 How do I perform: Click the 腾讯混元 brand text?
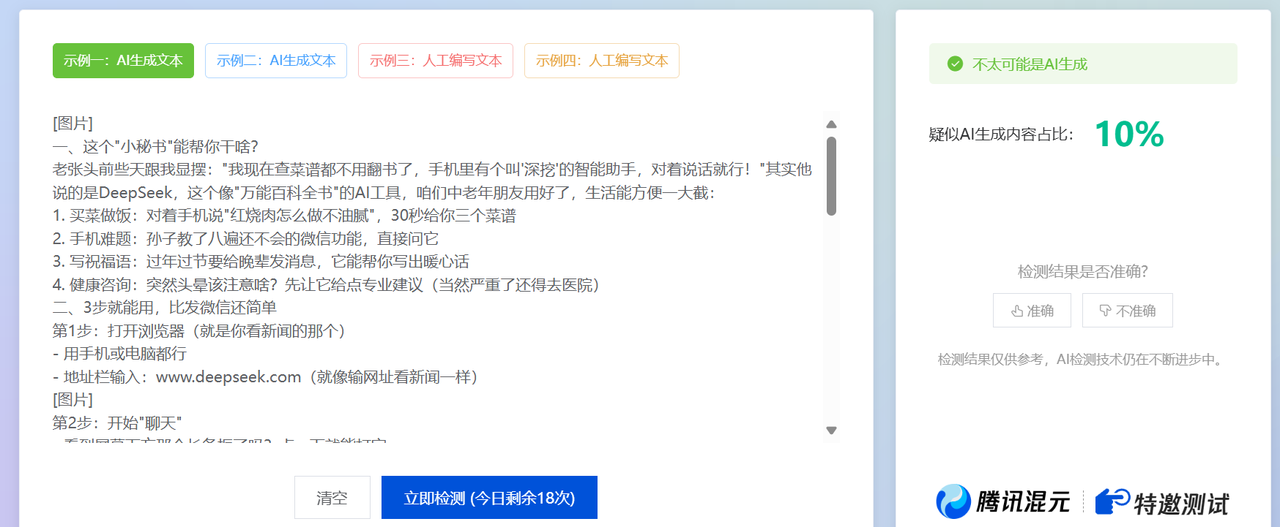pyautogui.click(x=1022, y=502)
